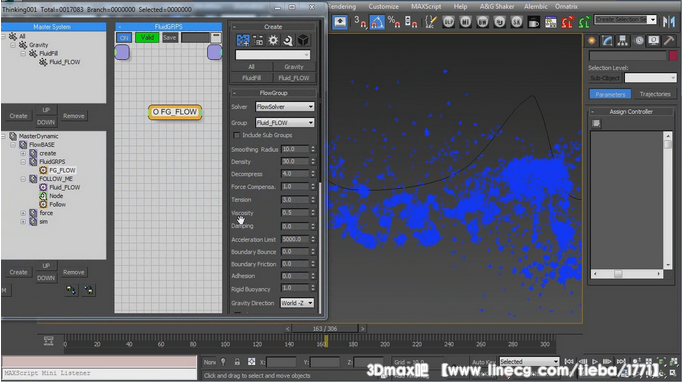Expand the sim tree node
688x387 pixels.
(x=23, y=222)
